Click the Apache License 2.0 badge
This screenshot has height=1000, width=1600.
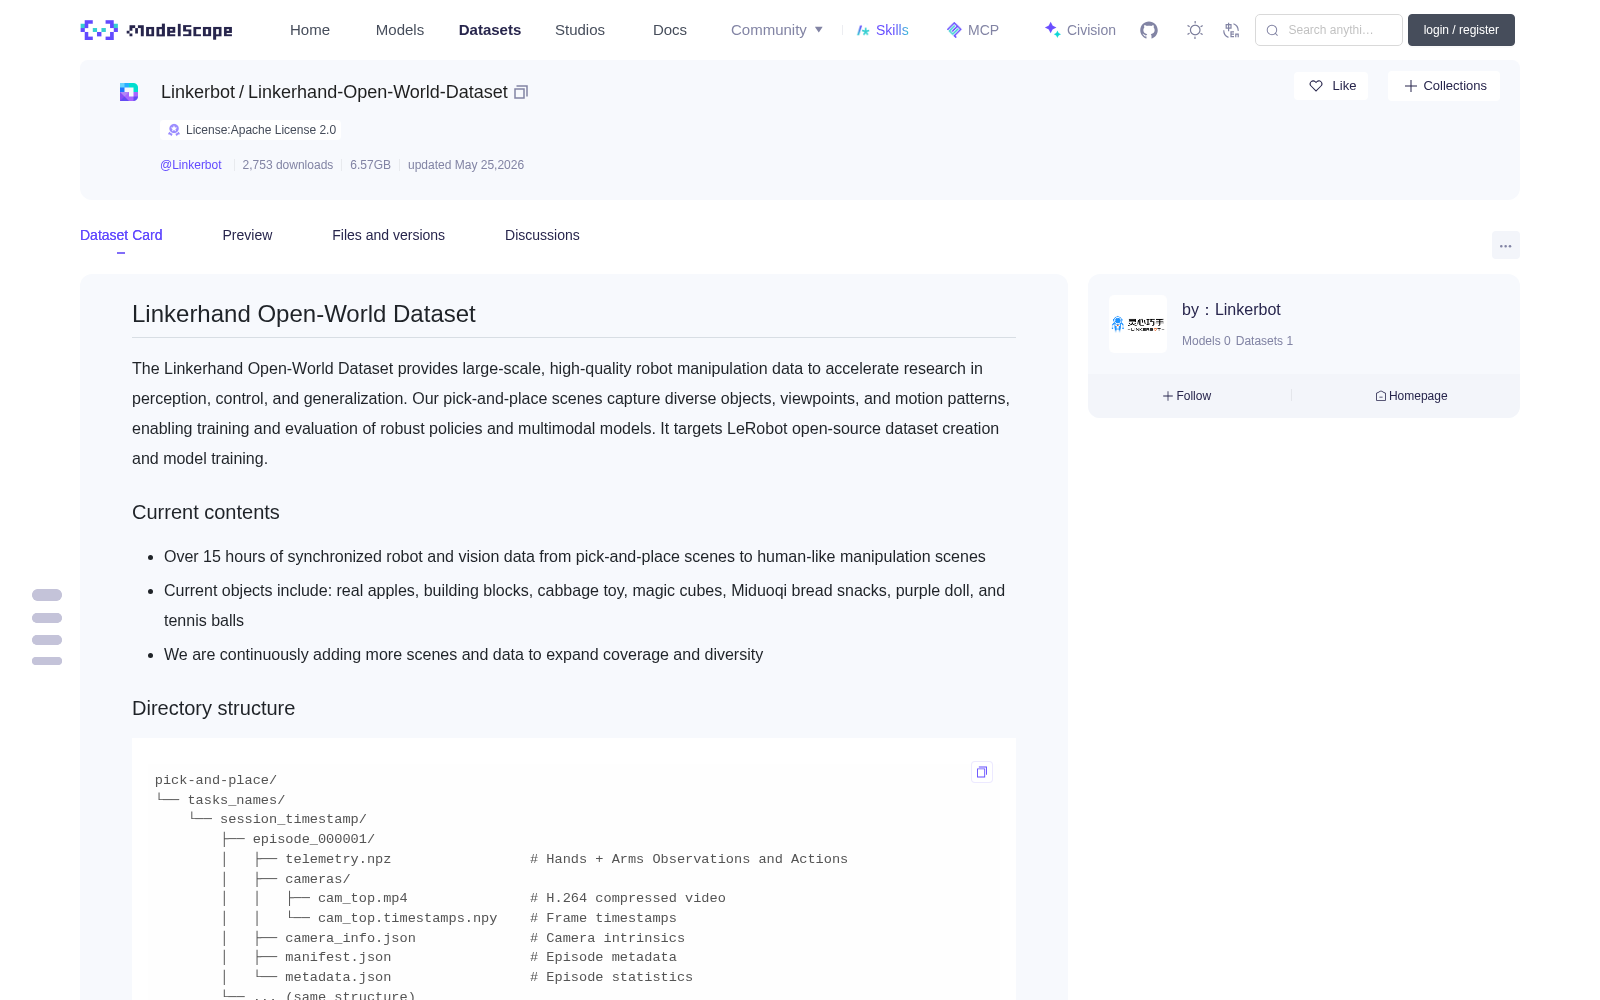[251, 130]
